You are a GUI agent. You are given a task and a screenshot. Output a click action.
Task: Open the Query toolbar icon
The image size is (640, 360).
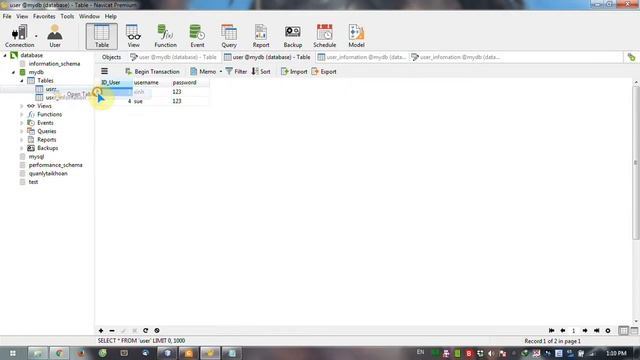tap(229, 36)
